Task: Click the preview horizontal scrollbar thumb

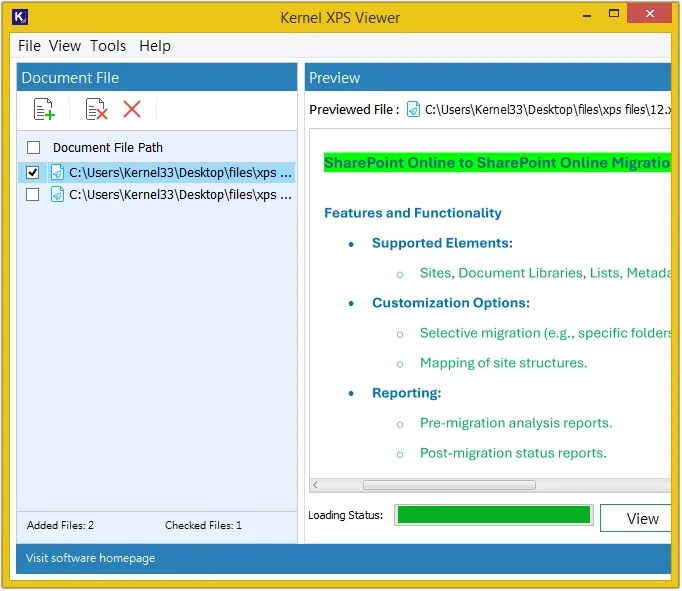Action: point(449,485)
